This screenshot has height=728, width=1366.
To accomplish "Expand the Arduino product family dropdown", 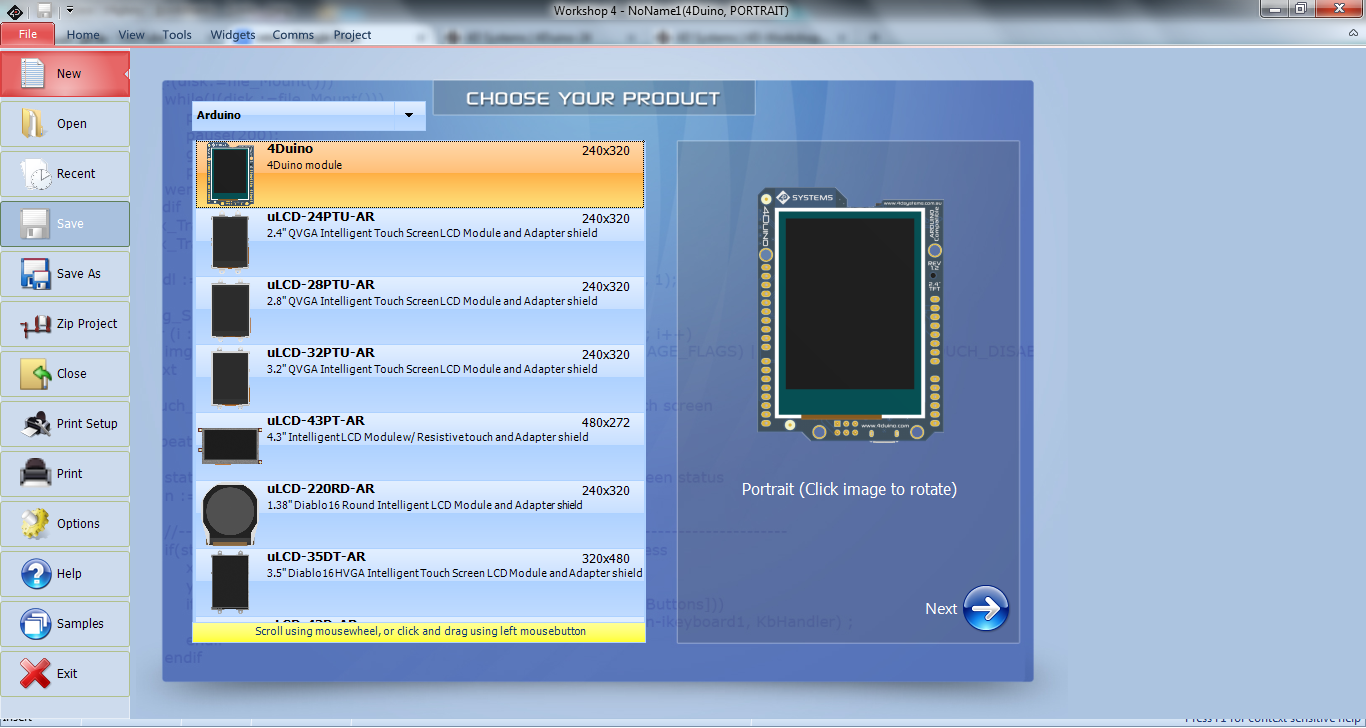I will point(409,115).
